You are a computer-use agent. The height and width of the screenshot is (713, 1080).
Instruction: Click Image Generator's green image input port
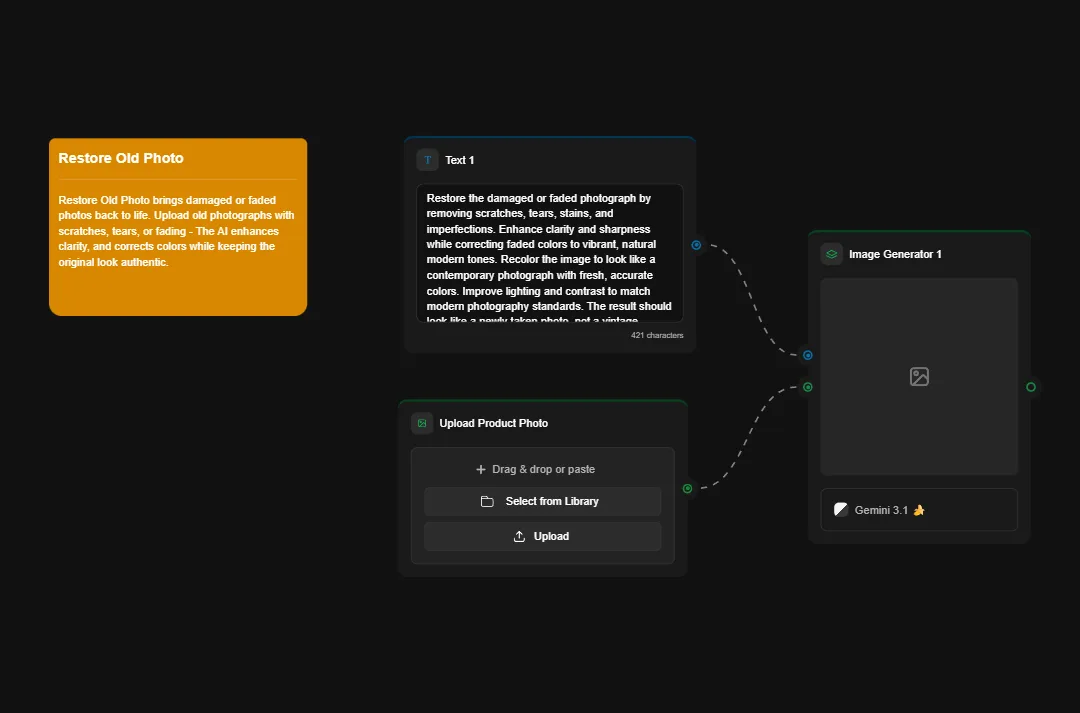[x=808, y=387]
